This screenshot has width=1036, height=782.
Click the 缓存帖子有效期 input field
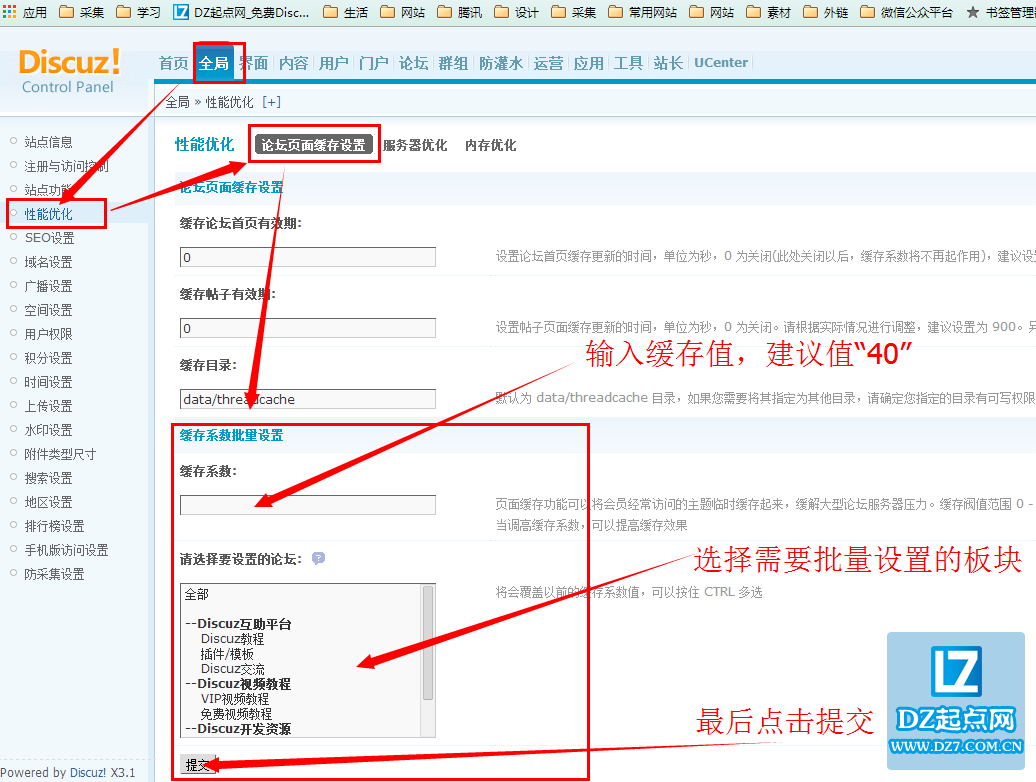click(x=308, y=328)
